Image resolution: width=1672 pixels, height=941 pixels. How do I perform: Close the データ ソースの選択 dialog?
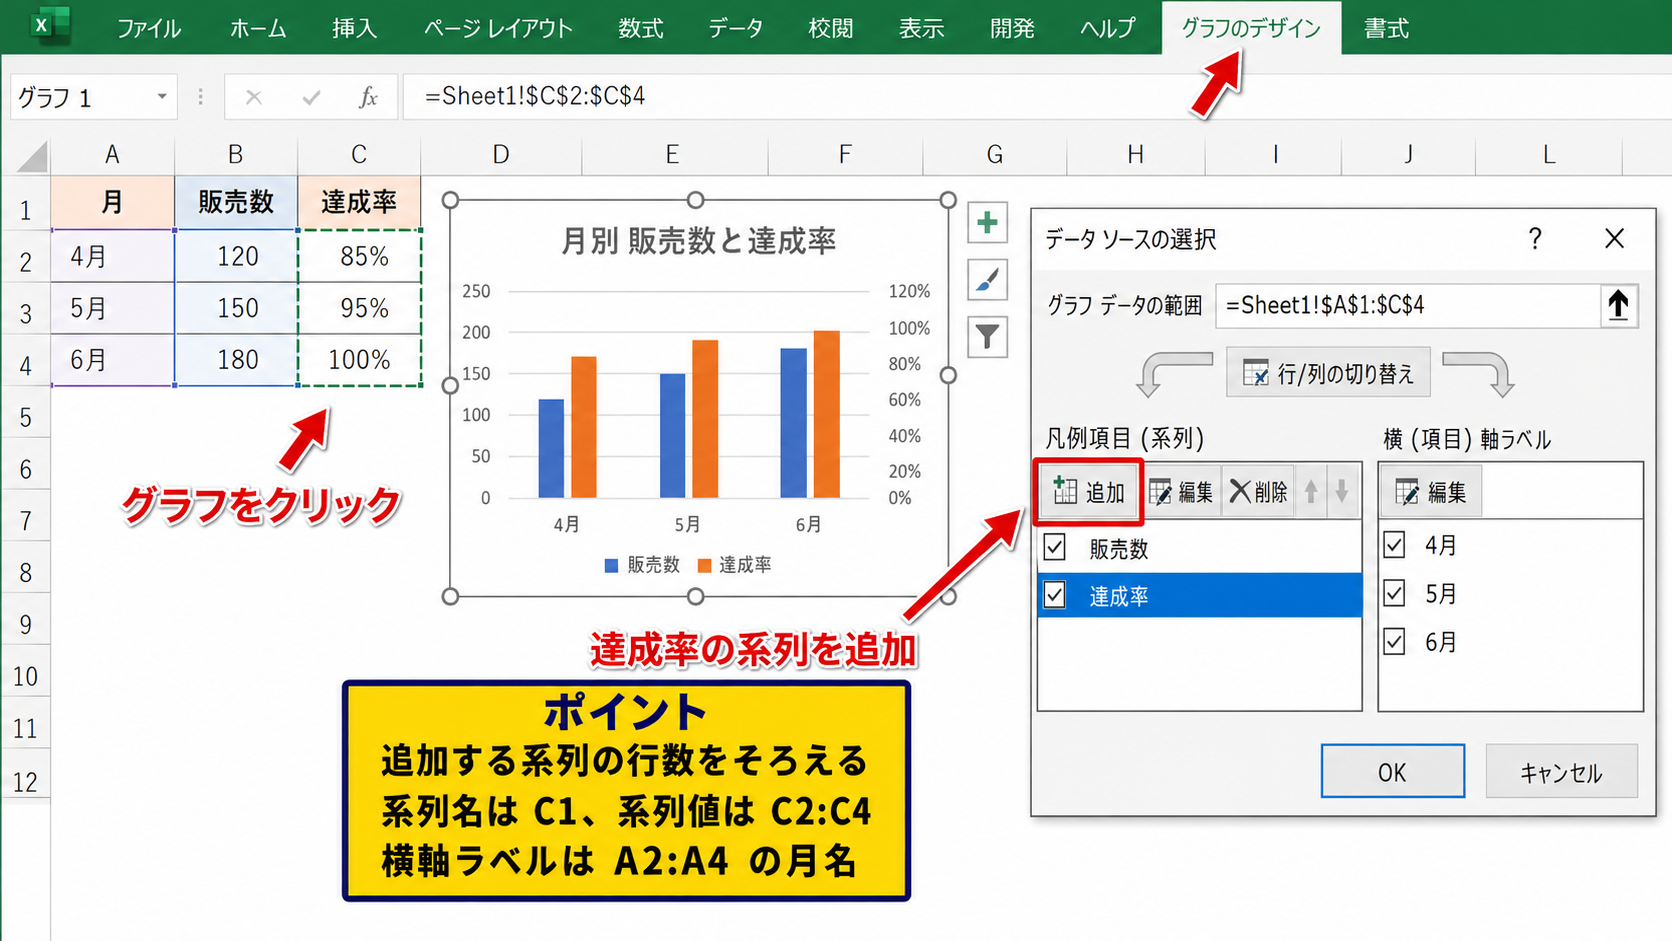click(1614, 238)
